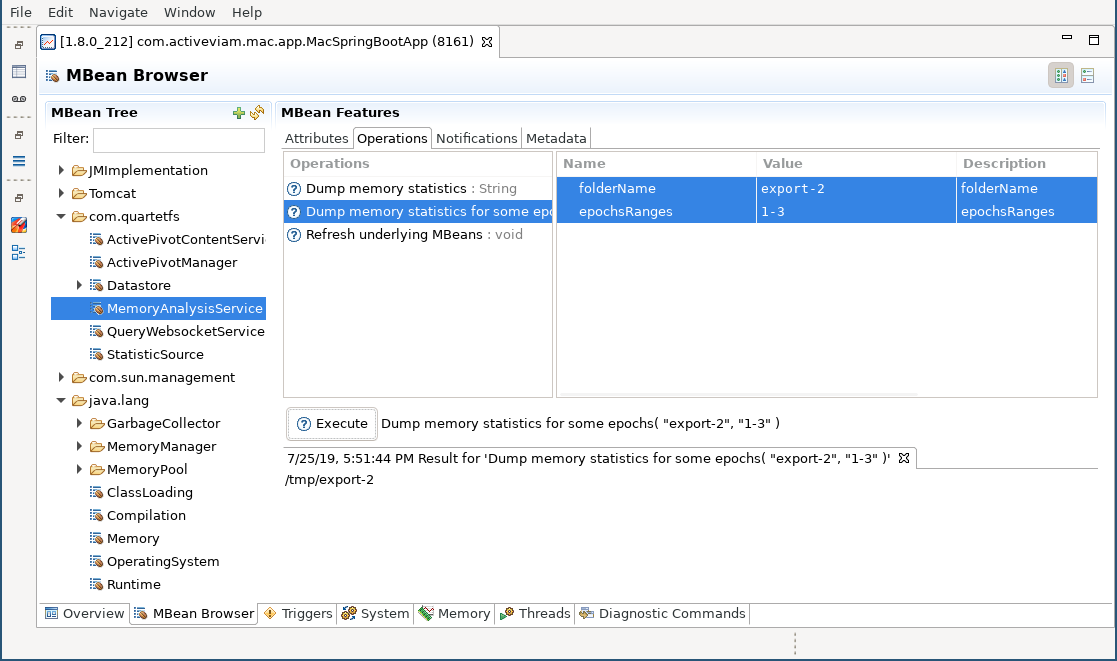Open the JVM Browser sidebar icon
Image resolution: width=1117 pixels, height=661 pixels.
(x=18, y=72)
